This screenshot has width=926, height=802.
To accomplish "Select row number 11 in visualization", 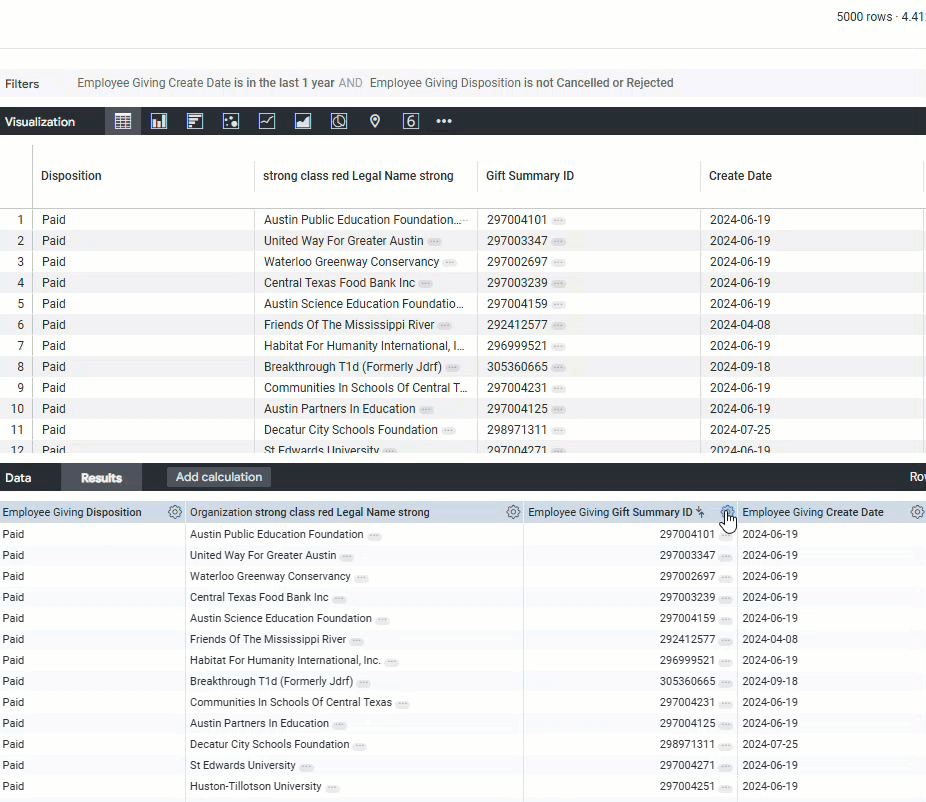I will [17, 430].
